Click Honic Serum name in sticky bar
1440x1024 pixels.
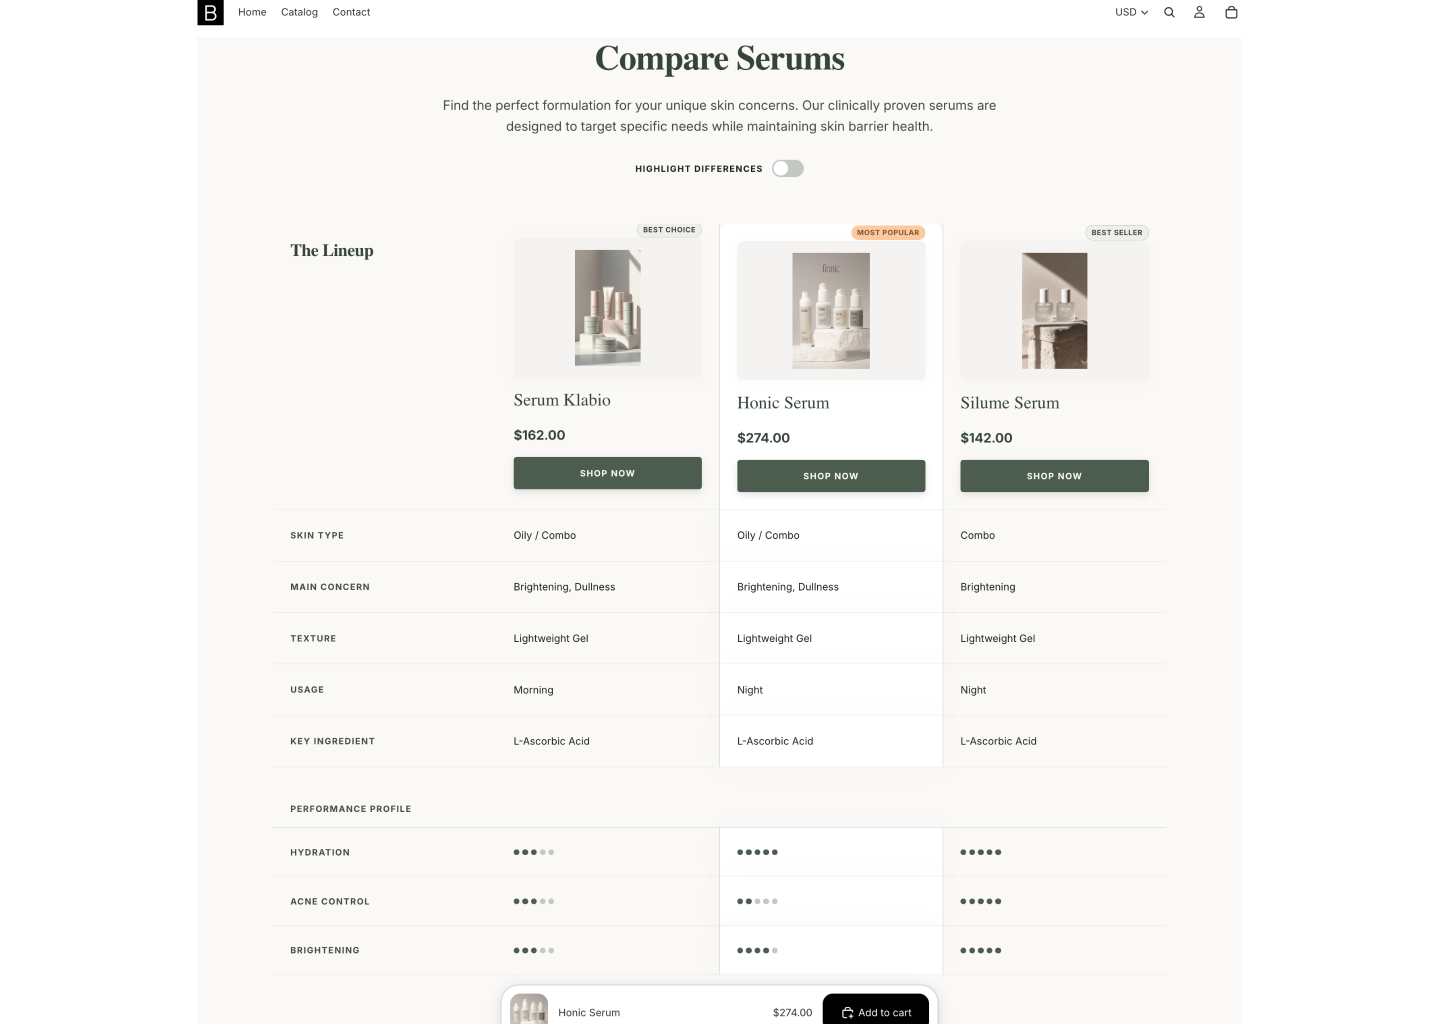pyautogui.click(x=589, y=1013)
